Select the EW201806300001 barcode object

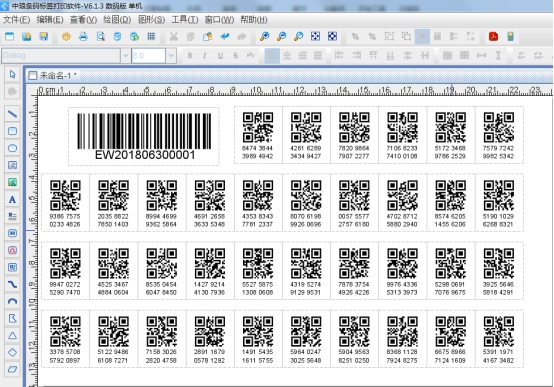[x=144, y=136]
